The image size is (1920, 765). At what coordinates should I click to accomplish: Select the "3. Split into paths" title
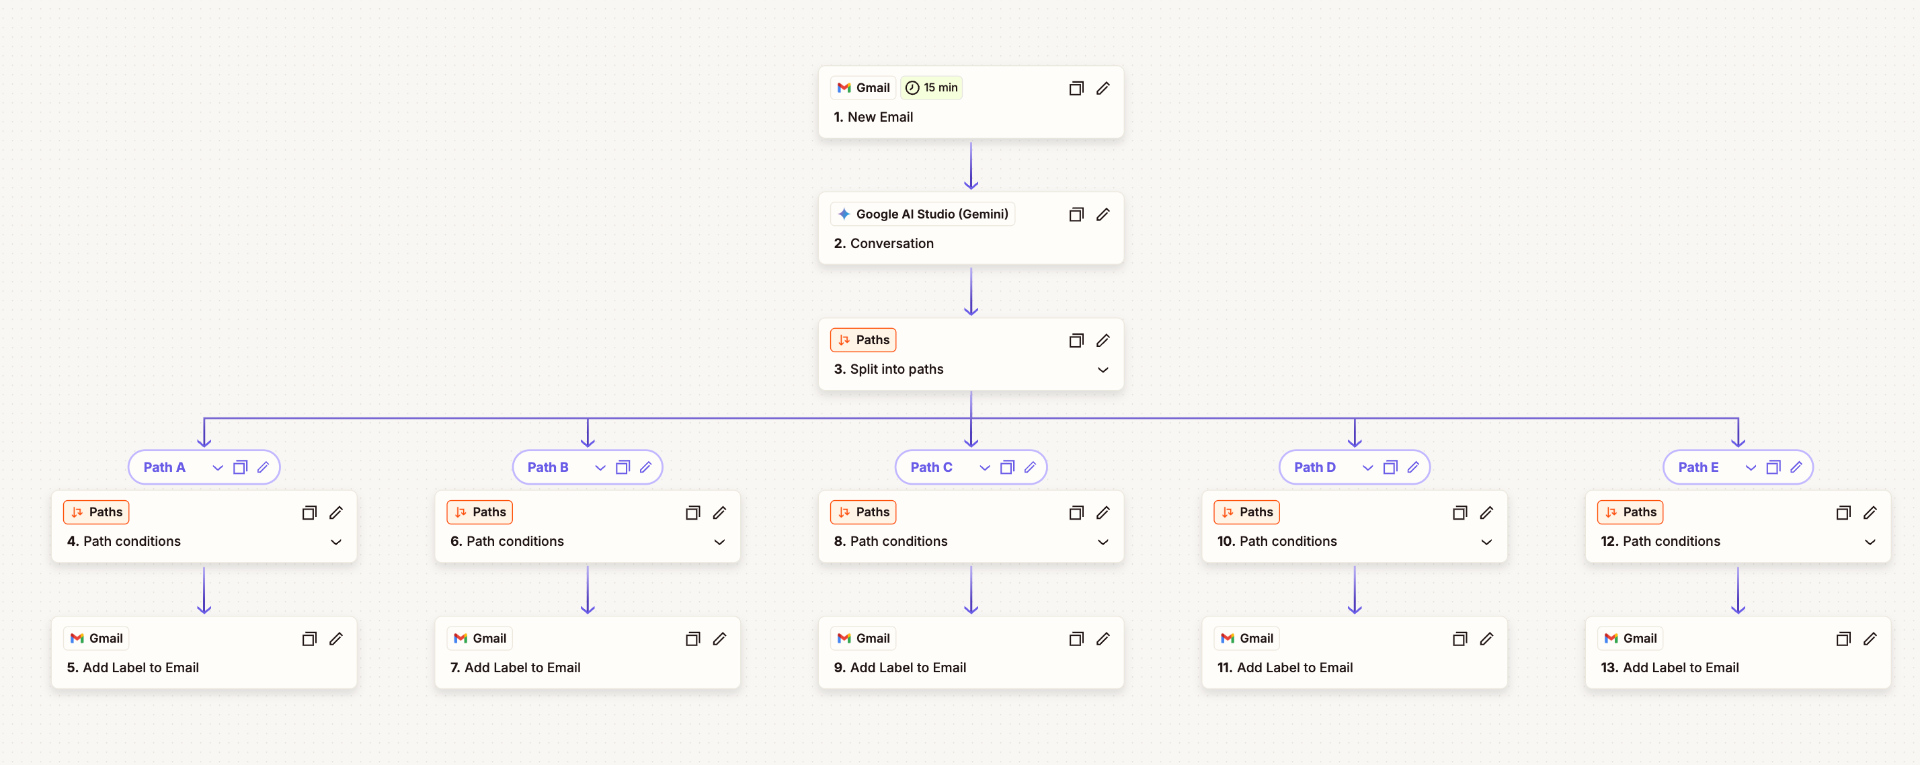coord(889,369)
